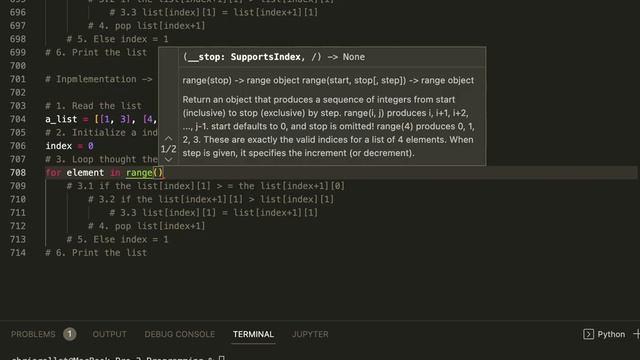Click comment '# 6. Print the list' line 699
The width and height of the screenshot is (640, 360).
(x=96, y=52)
